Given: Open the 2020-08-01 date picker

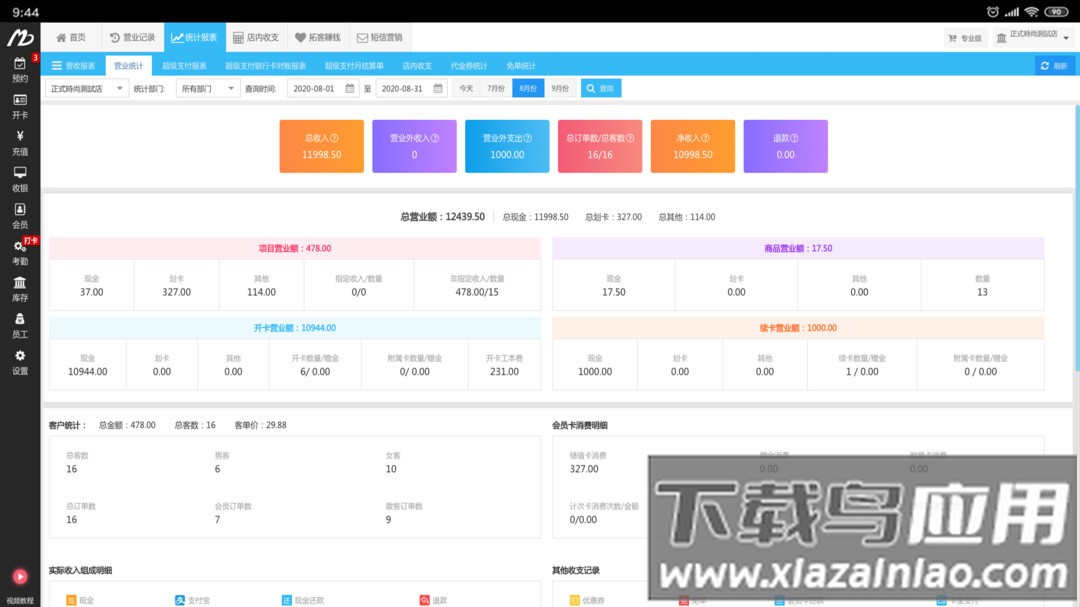Looking at the screenshot, I should [x=315, y=88].
